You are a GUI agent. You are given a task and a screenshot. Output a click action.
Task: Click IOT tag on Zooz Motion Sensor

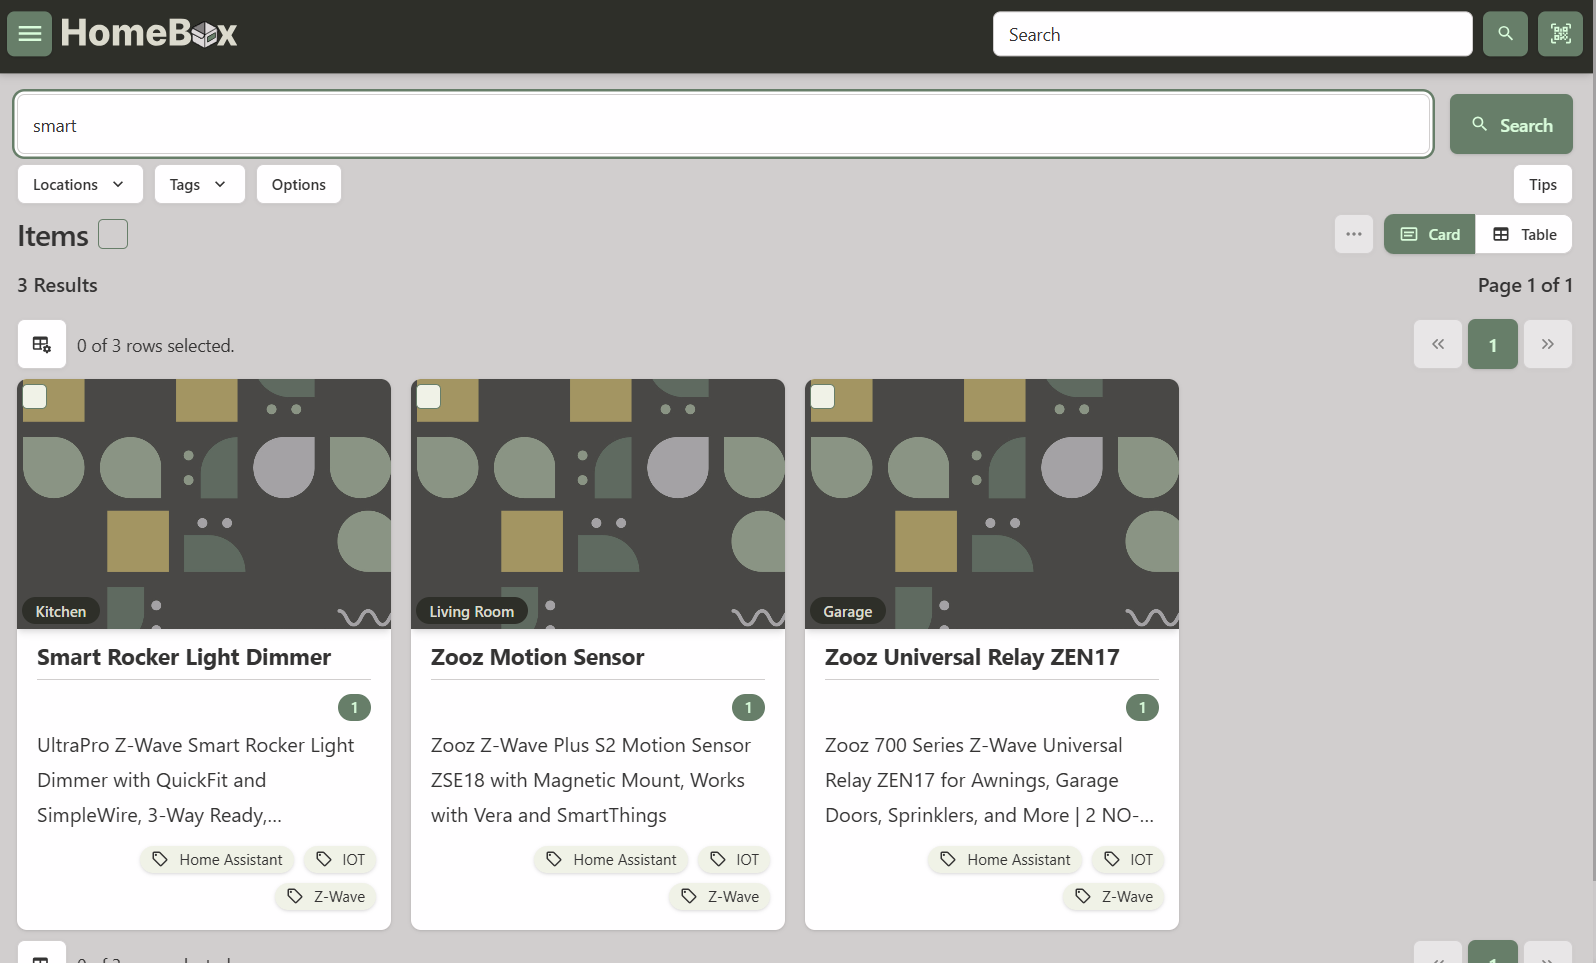[x=734, y=859]
